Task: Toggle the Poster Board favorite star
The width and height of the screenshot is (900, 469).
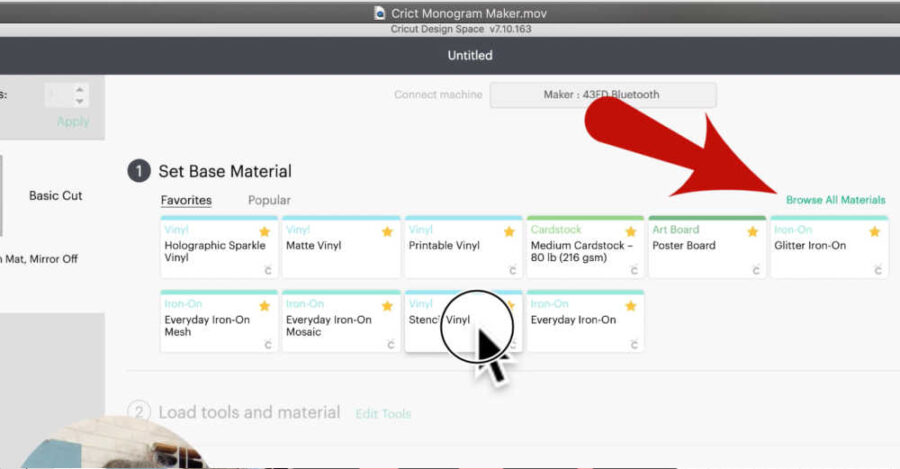Action: [x=752, y=232]
